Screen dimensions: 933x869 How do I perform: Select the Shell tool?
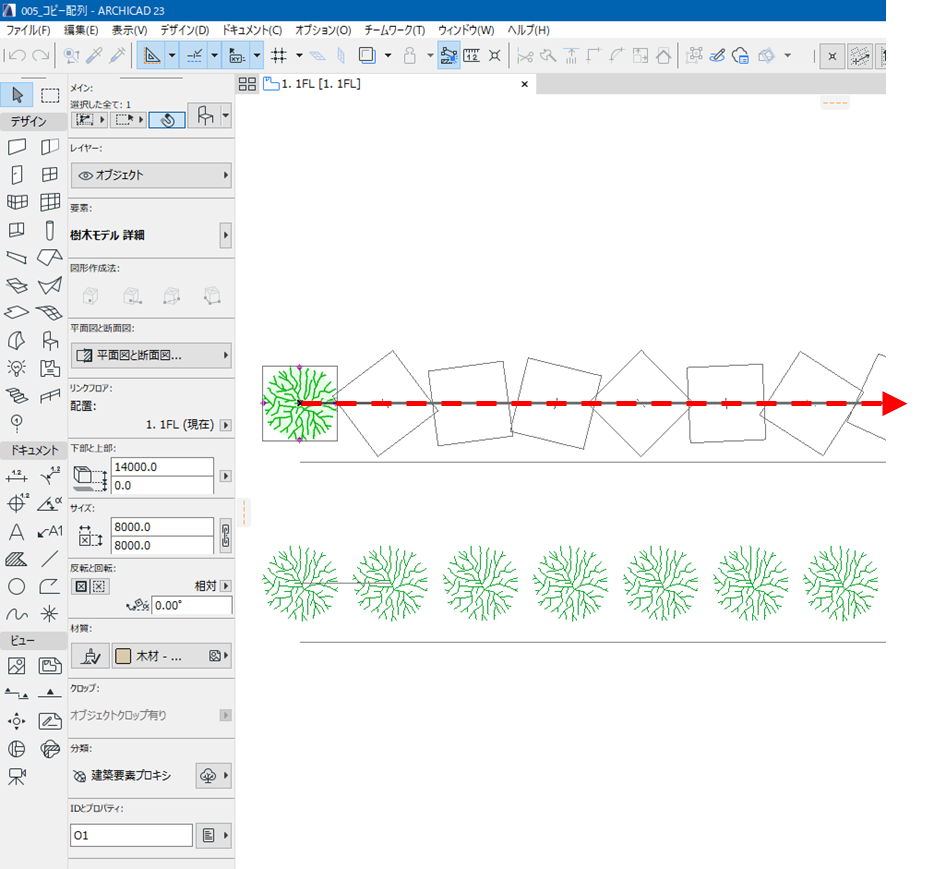point(50,285)
